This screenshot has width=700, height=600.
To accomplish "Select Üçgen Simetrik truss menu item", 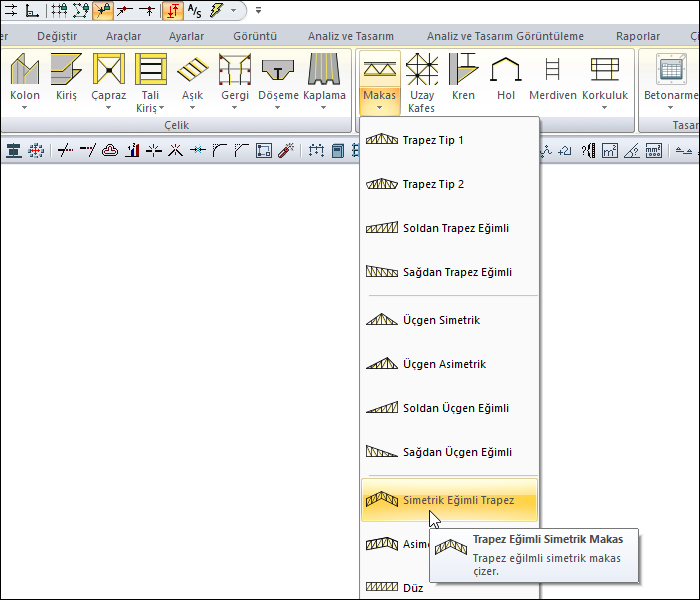I will pyautogui.click(x=441, y=320).
